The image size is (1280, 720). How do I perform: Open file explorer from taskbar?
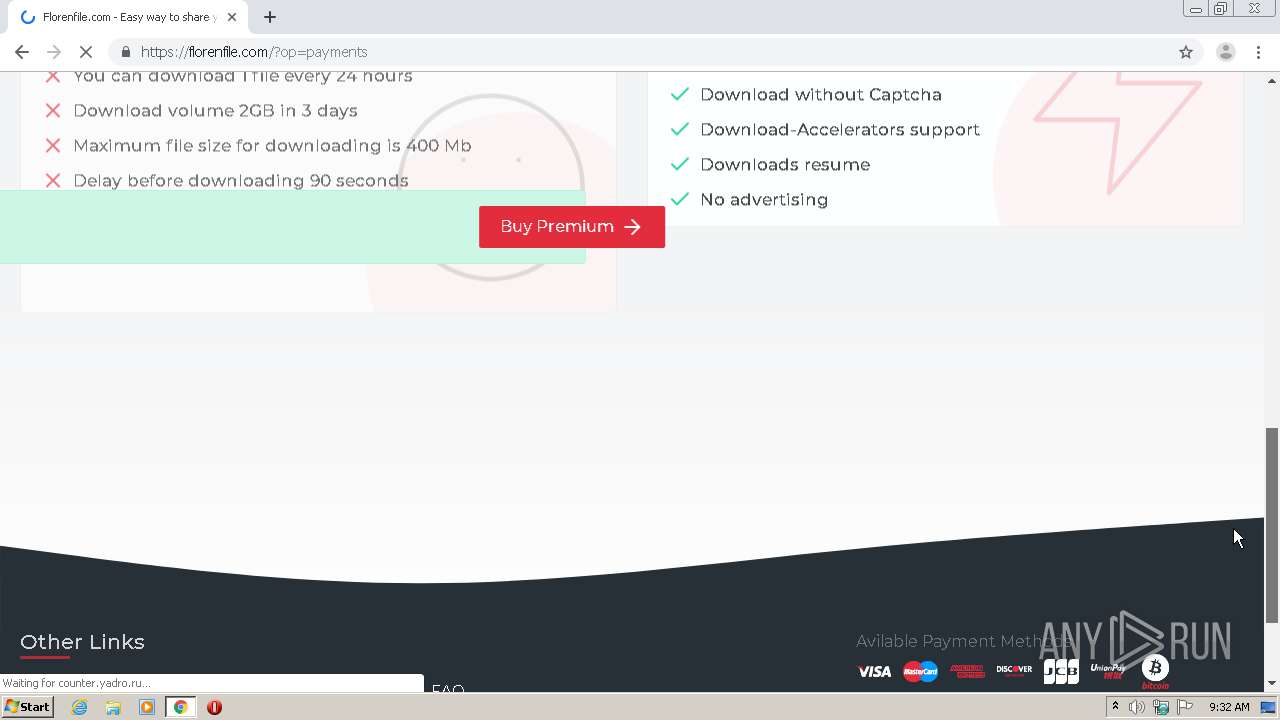point(113,707)
